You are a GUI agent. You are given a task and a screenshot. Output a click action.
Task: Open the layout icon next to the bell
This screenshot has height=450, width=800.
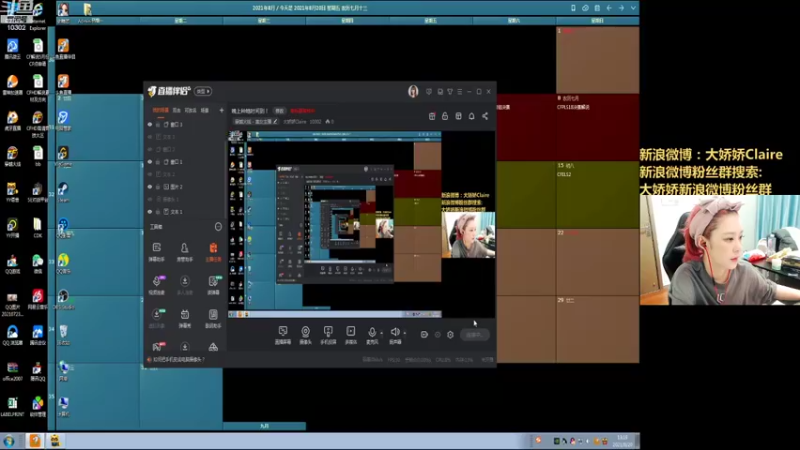pos(458,116)
